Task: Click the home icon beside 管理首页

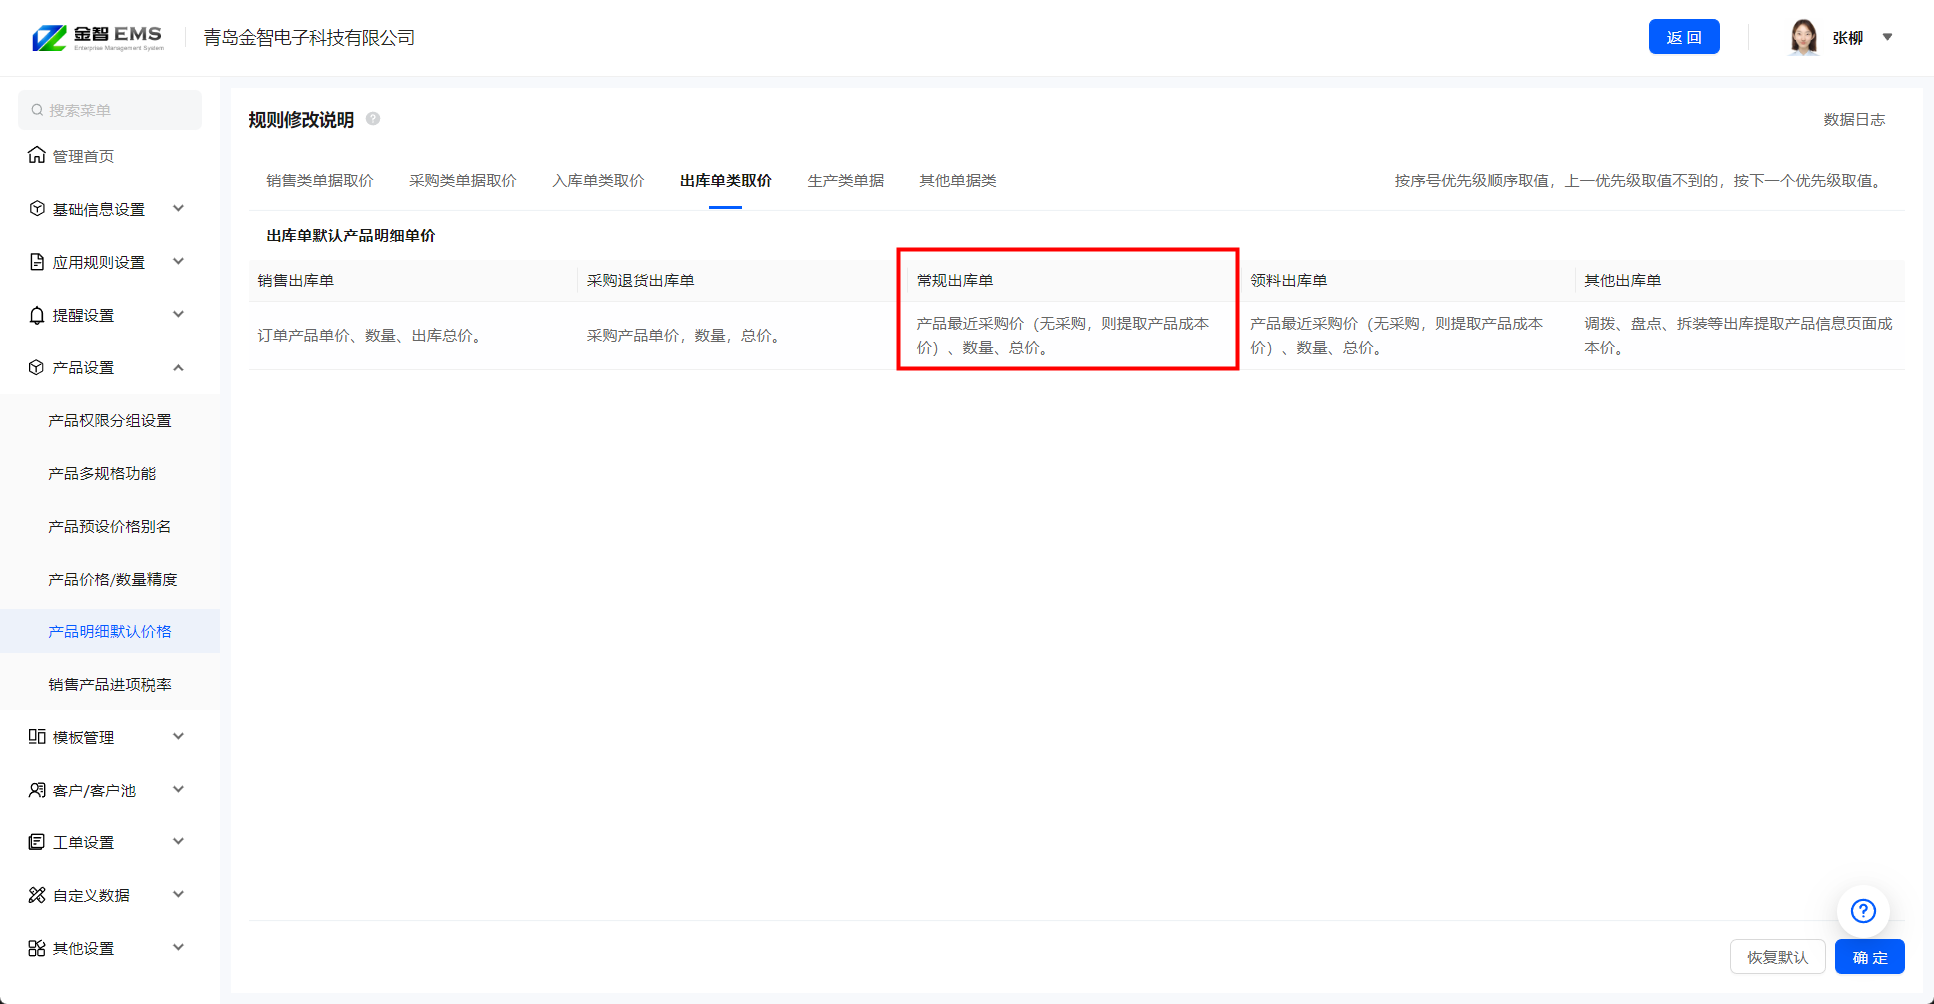Action: [x=37, y=155]
